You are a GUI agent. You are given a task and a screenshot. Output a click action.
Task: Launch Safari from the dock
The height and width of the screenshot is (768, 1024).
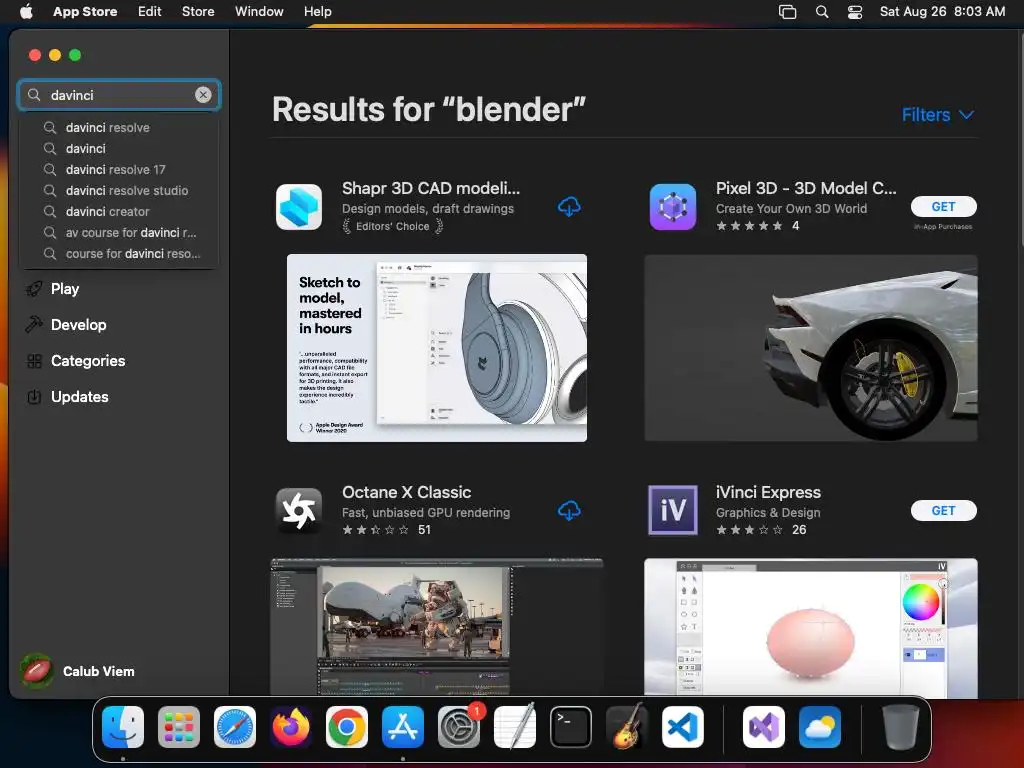point(235,727)
